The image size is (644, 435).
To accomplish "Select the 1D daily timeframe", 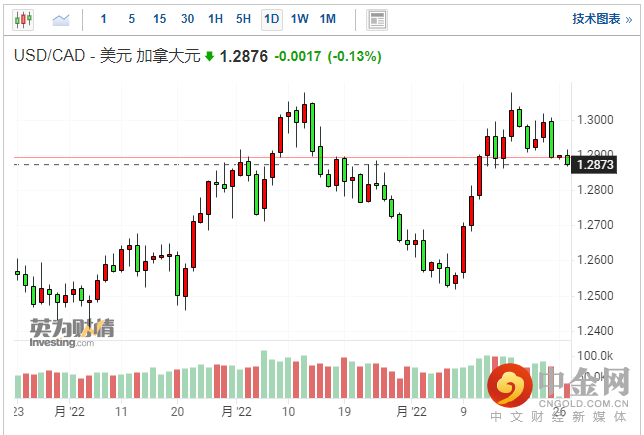I will [271, 19].
